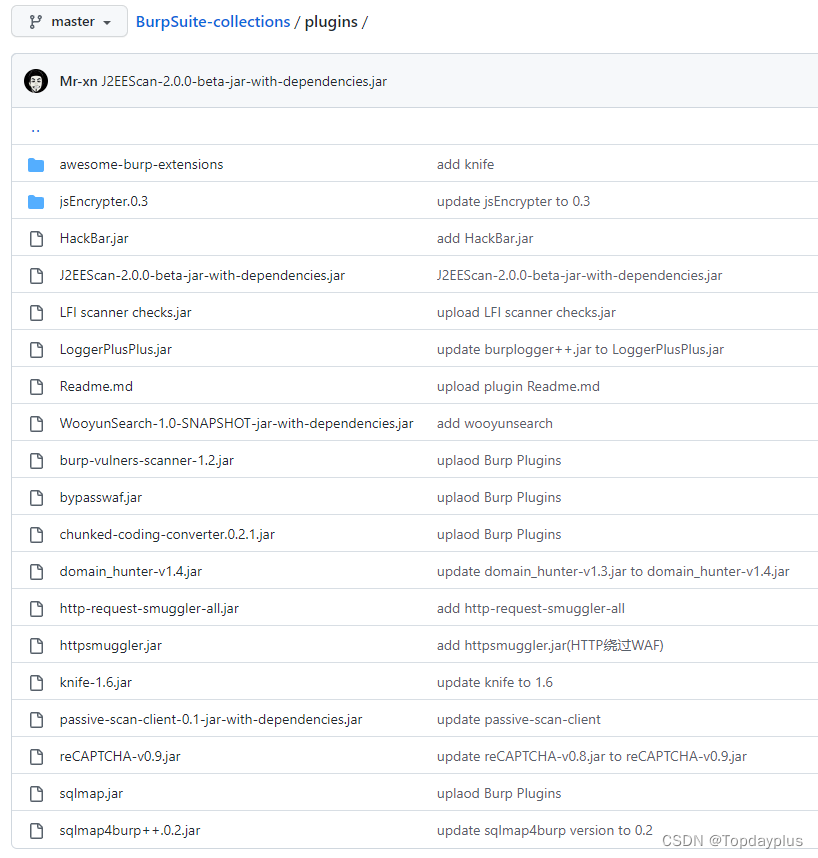Screen dimensions: 818x858
Task: Open the awesome-burp-extensions folder
Action: tap(141, 164)
